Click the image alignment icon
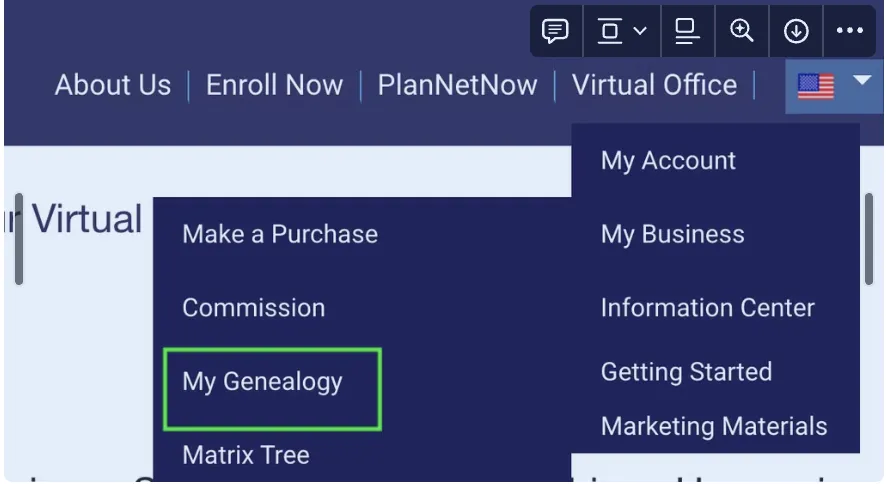 pyautogui.click(x=609, y=31)
